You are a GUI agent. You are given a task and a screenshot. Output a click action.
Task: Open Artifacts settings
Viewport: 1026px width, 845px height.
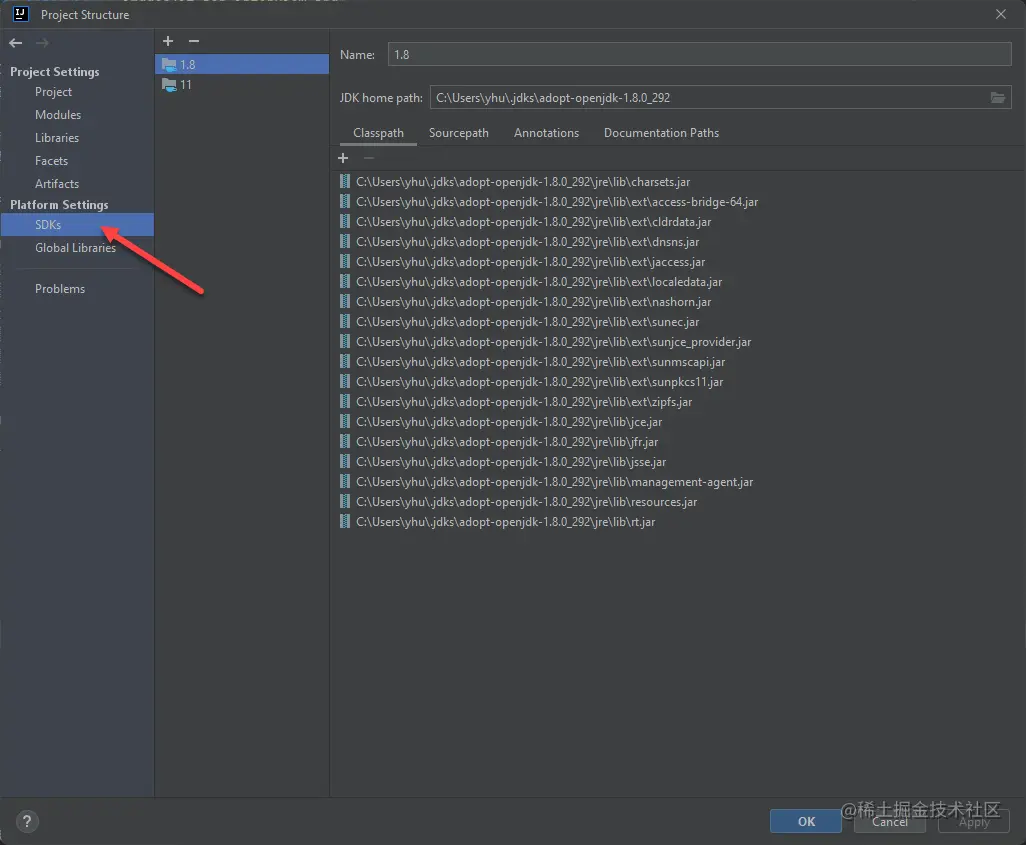click(57, 184)
